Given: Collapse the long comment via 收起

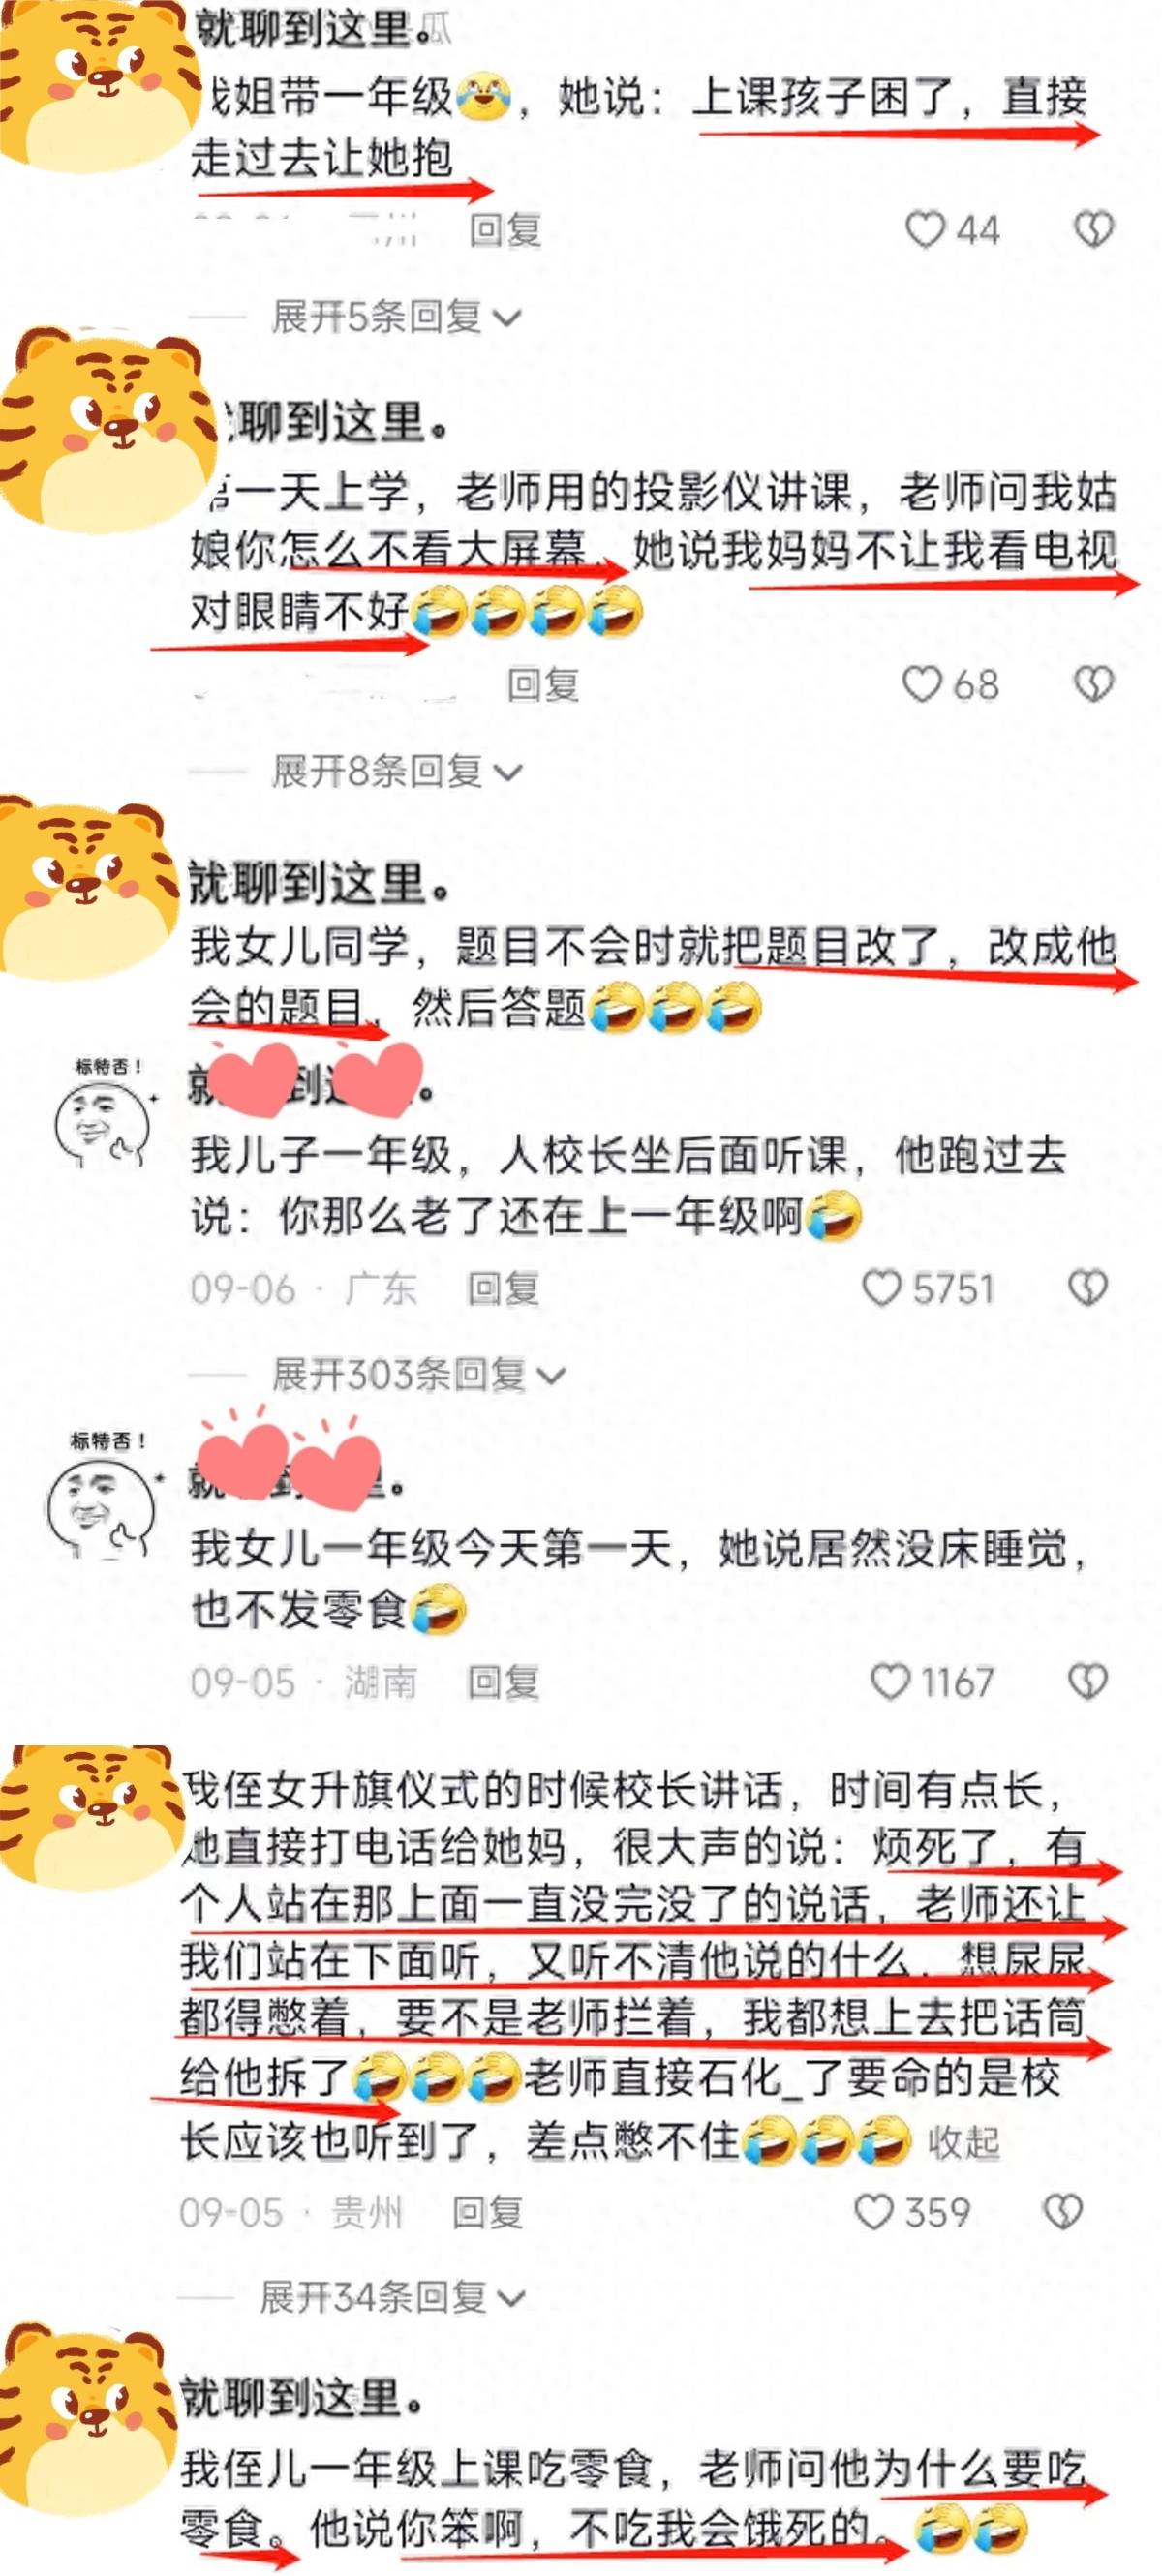Looking at the screenshot, I should 963,2142.
